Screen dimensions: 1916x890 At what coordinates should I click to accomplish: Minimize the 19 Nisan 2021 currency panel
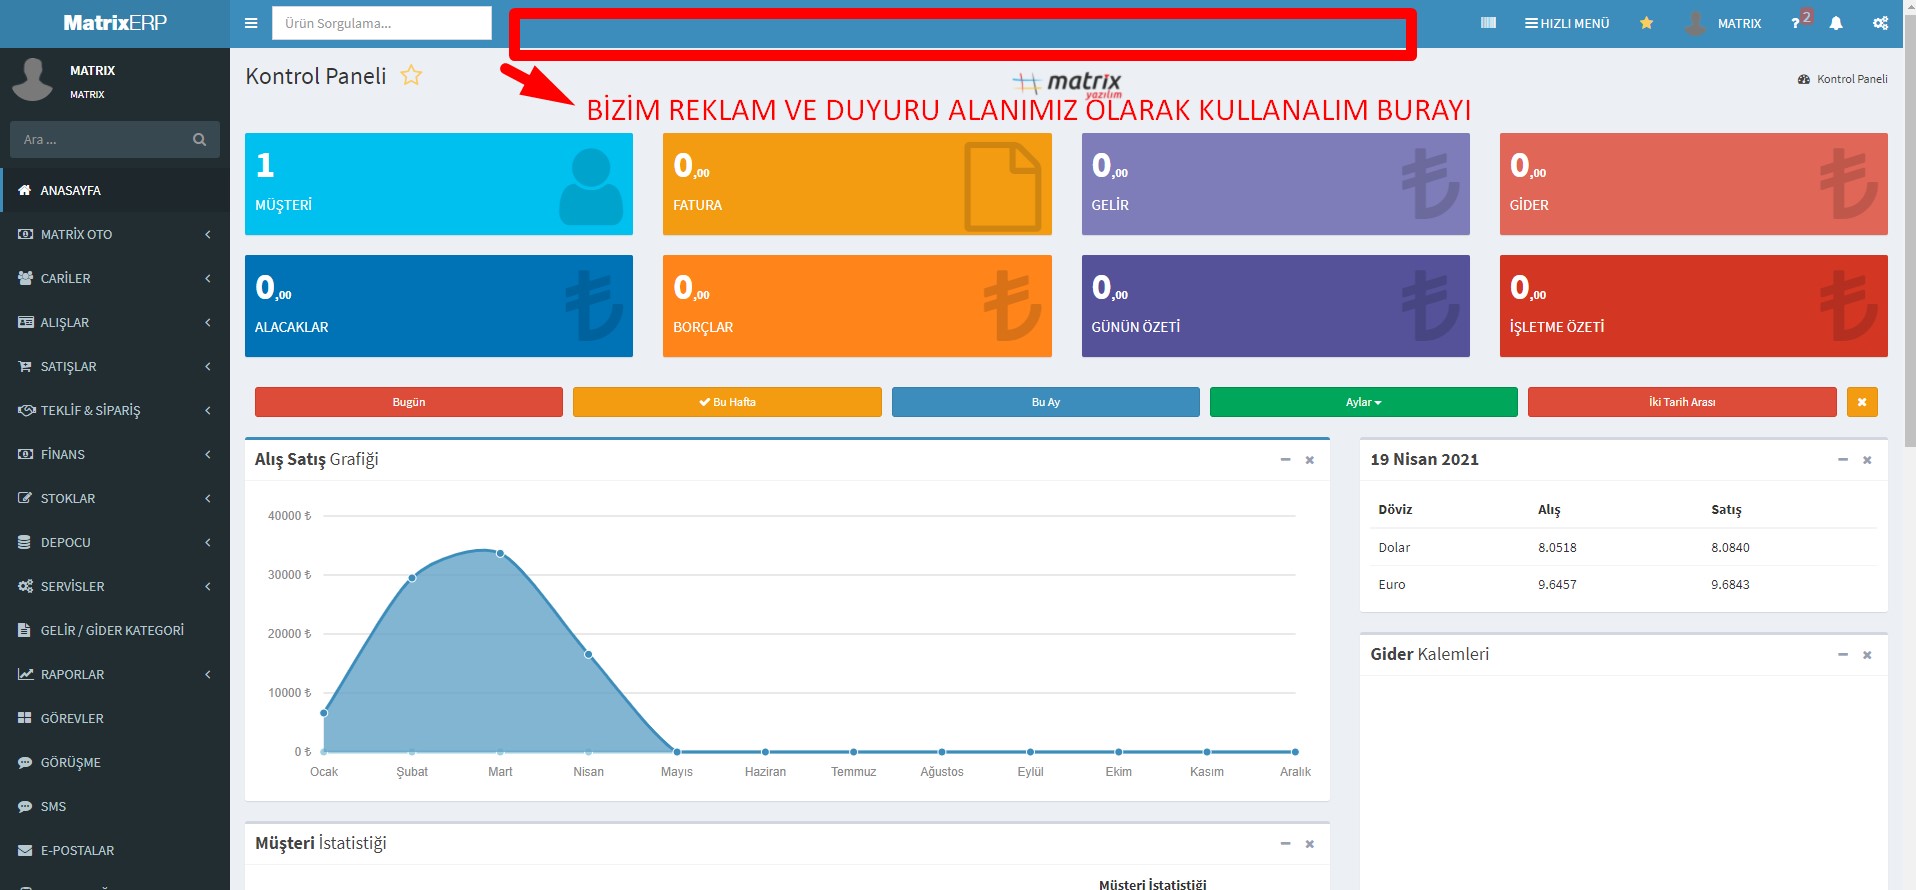point(1842,460)
